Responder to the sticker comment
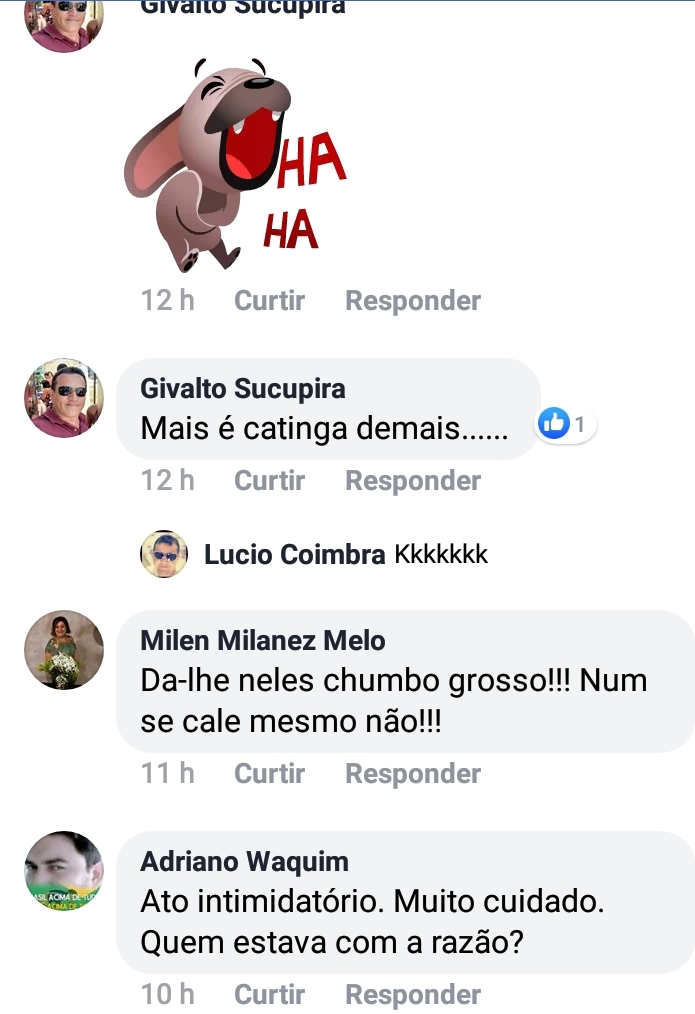The width and height of the screenshot is (695, 1014). coord(413,300)
